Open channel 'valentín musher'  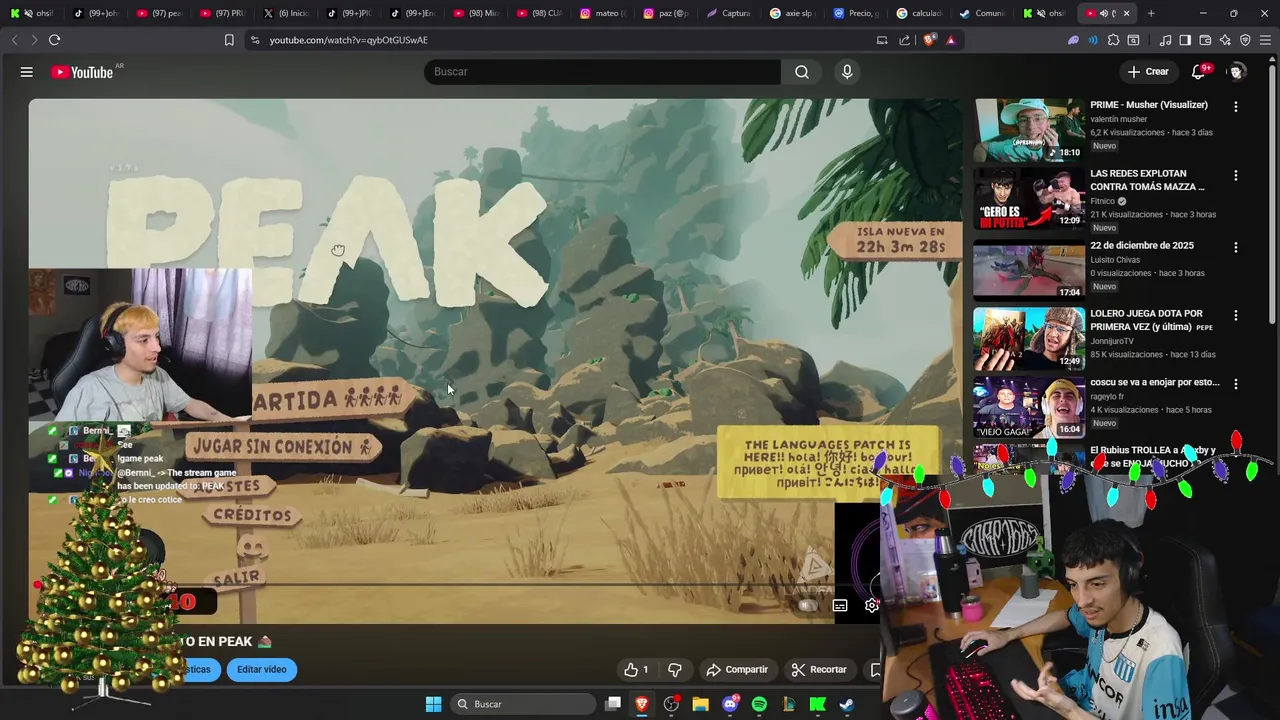pos(1119,119)
